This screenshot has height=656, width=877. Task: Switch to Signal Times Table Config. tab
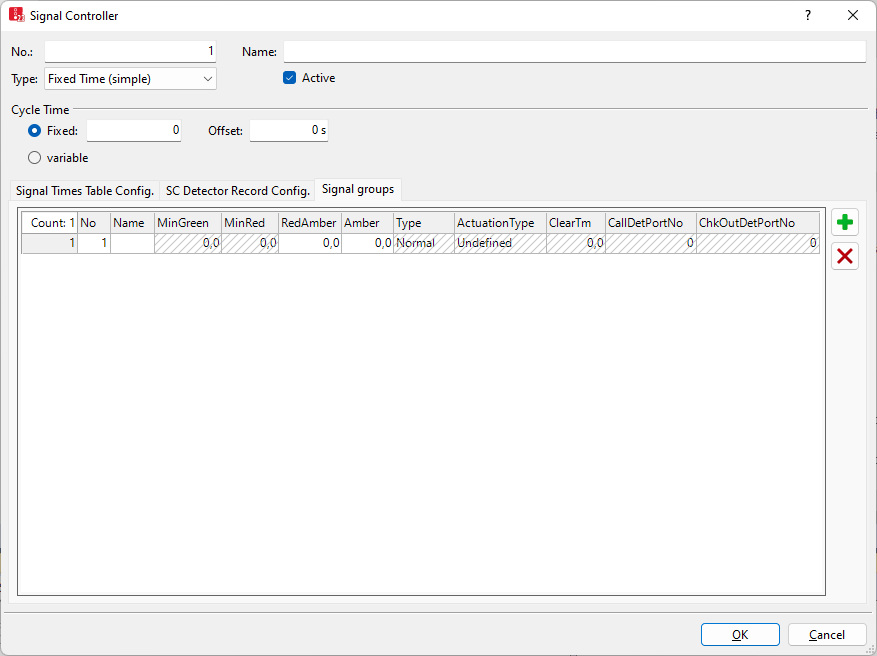[85, 190]
